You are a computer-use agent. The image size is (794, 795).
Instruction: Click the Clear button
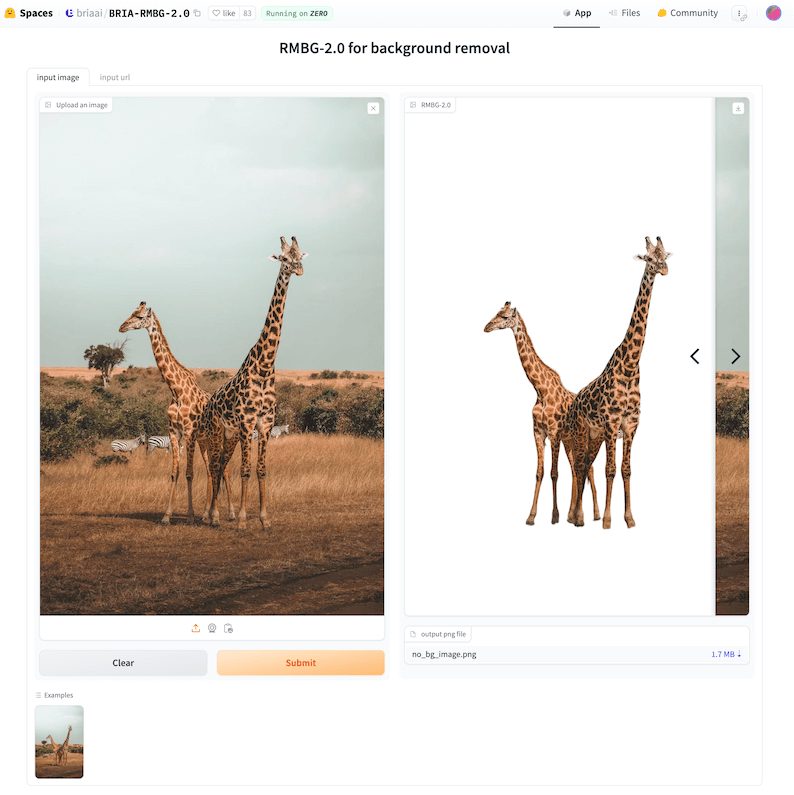point(123,663)
